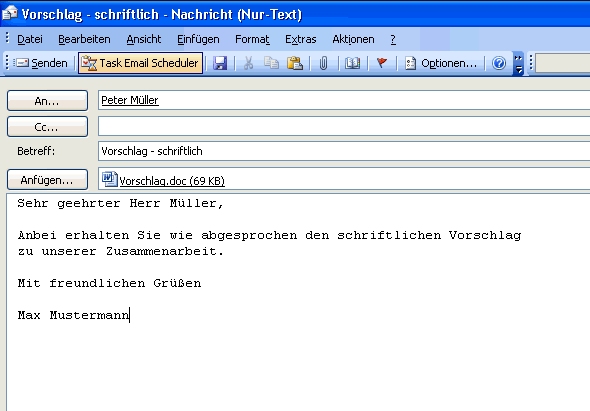Click the red follow-up flag icon
The image size is (590, 411).
click(382, 63)
